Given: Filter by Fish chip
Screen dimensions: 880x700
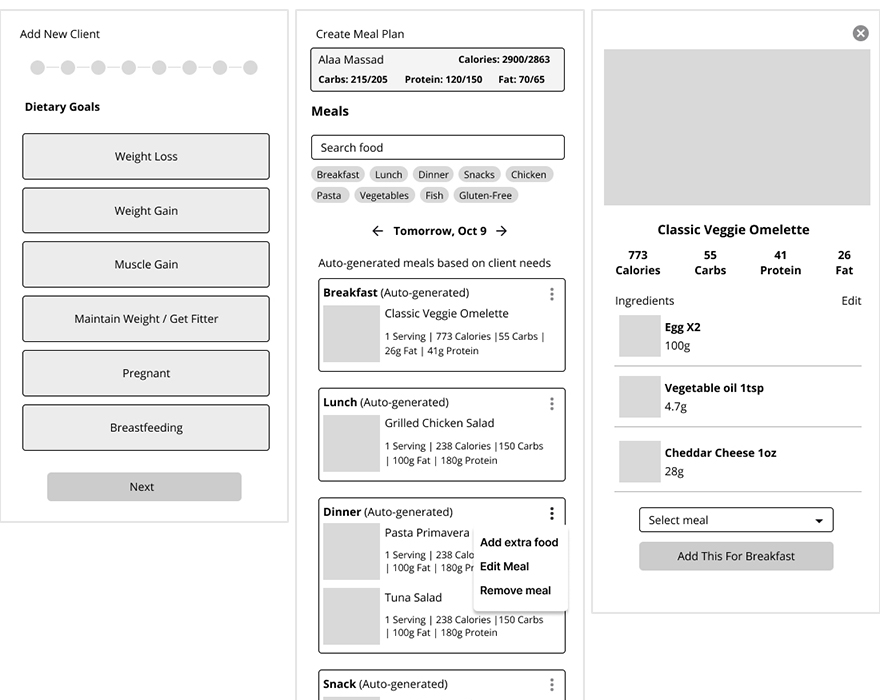Looking at the screenshot, I should click(x=434, y=195).
